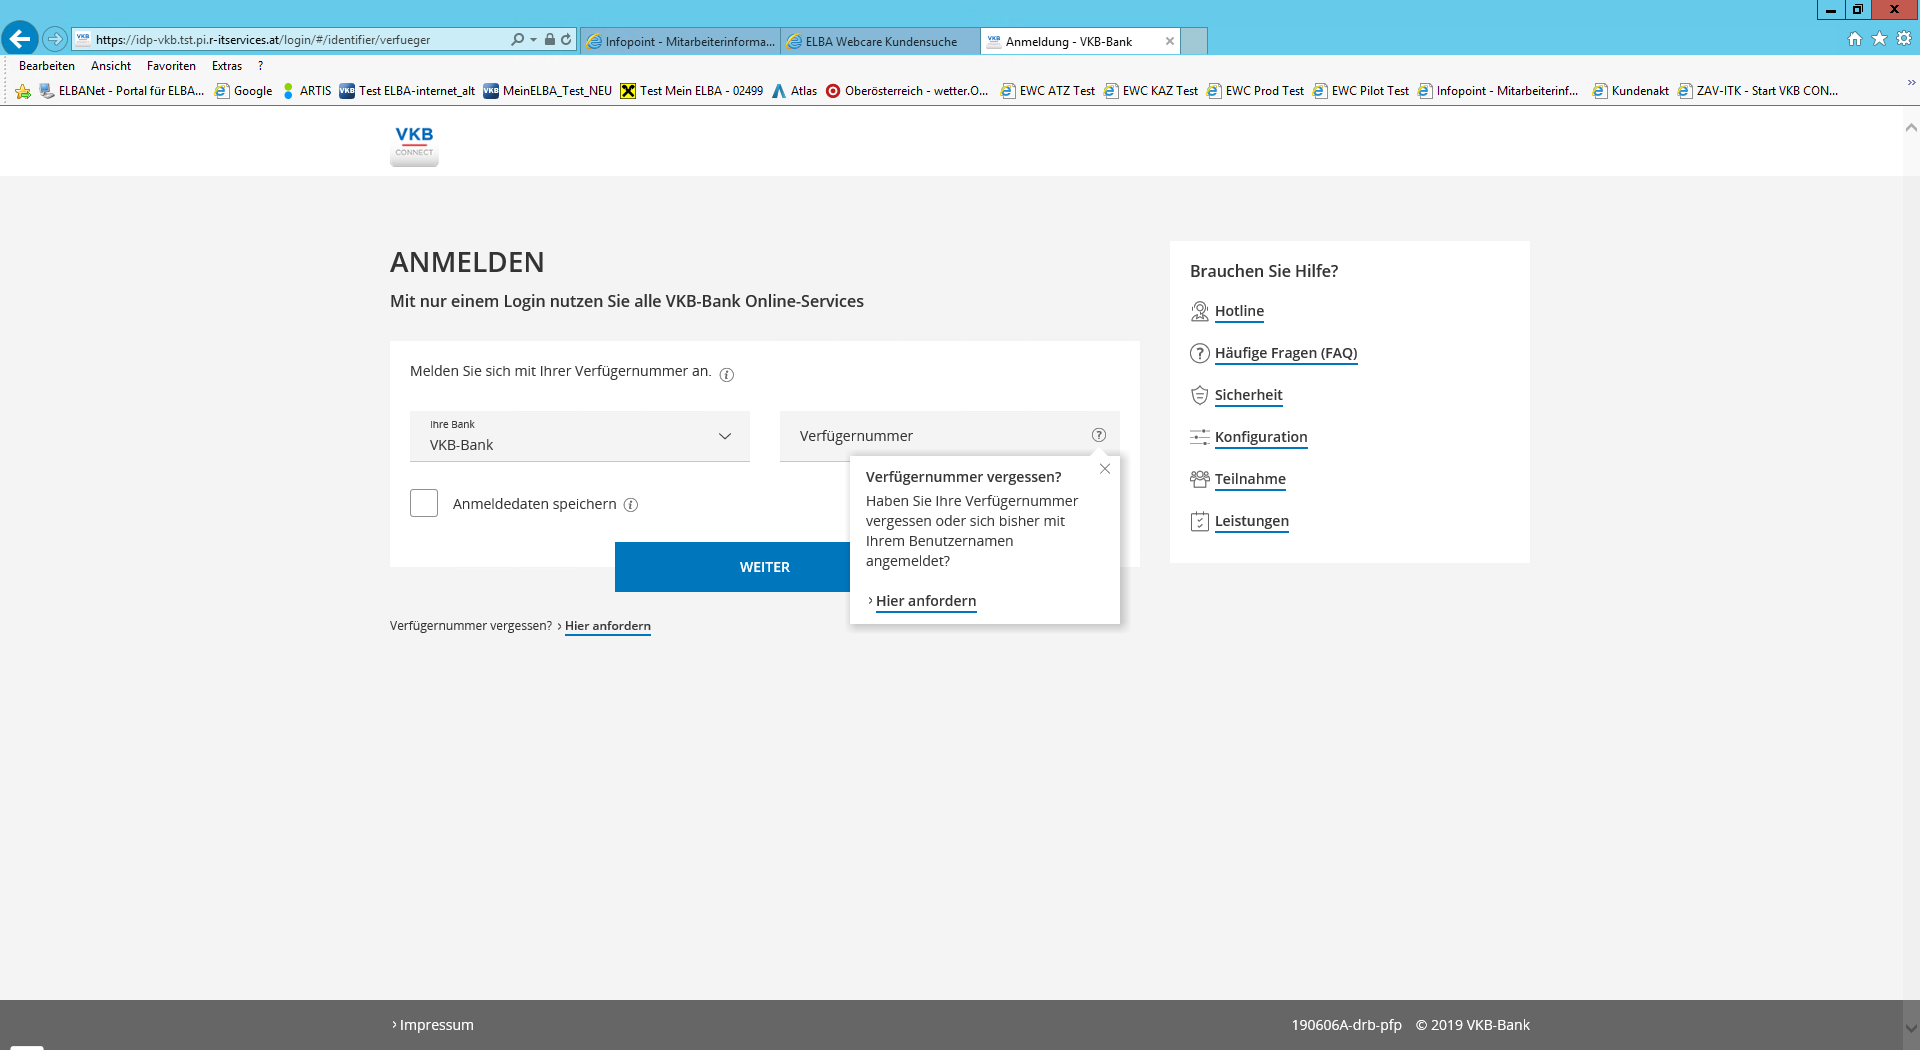Open the ? help menu
The height and width of the screenshot is (1050, 1920).
[260, 66]
